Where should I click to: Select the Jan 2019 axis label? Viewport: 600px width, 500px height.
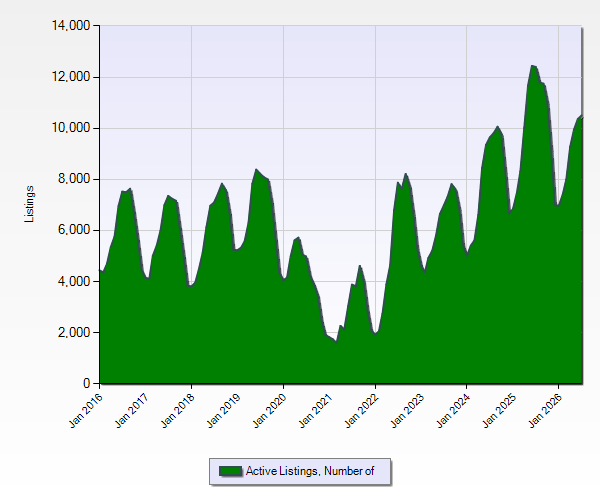pyautogui.click(x=224, y=410)
